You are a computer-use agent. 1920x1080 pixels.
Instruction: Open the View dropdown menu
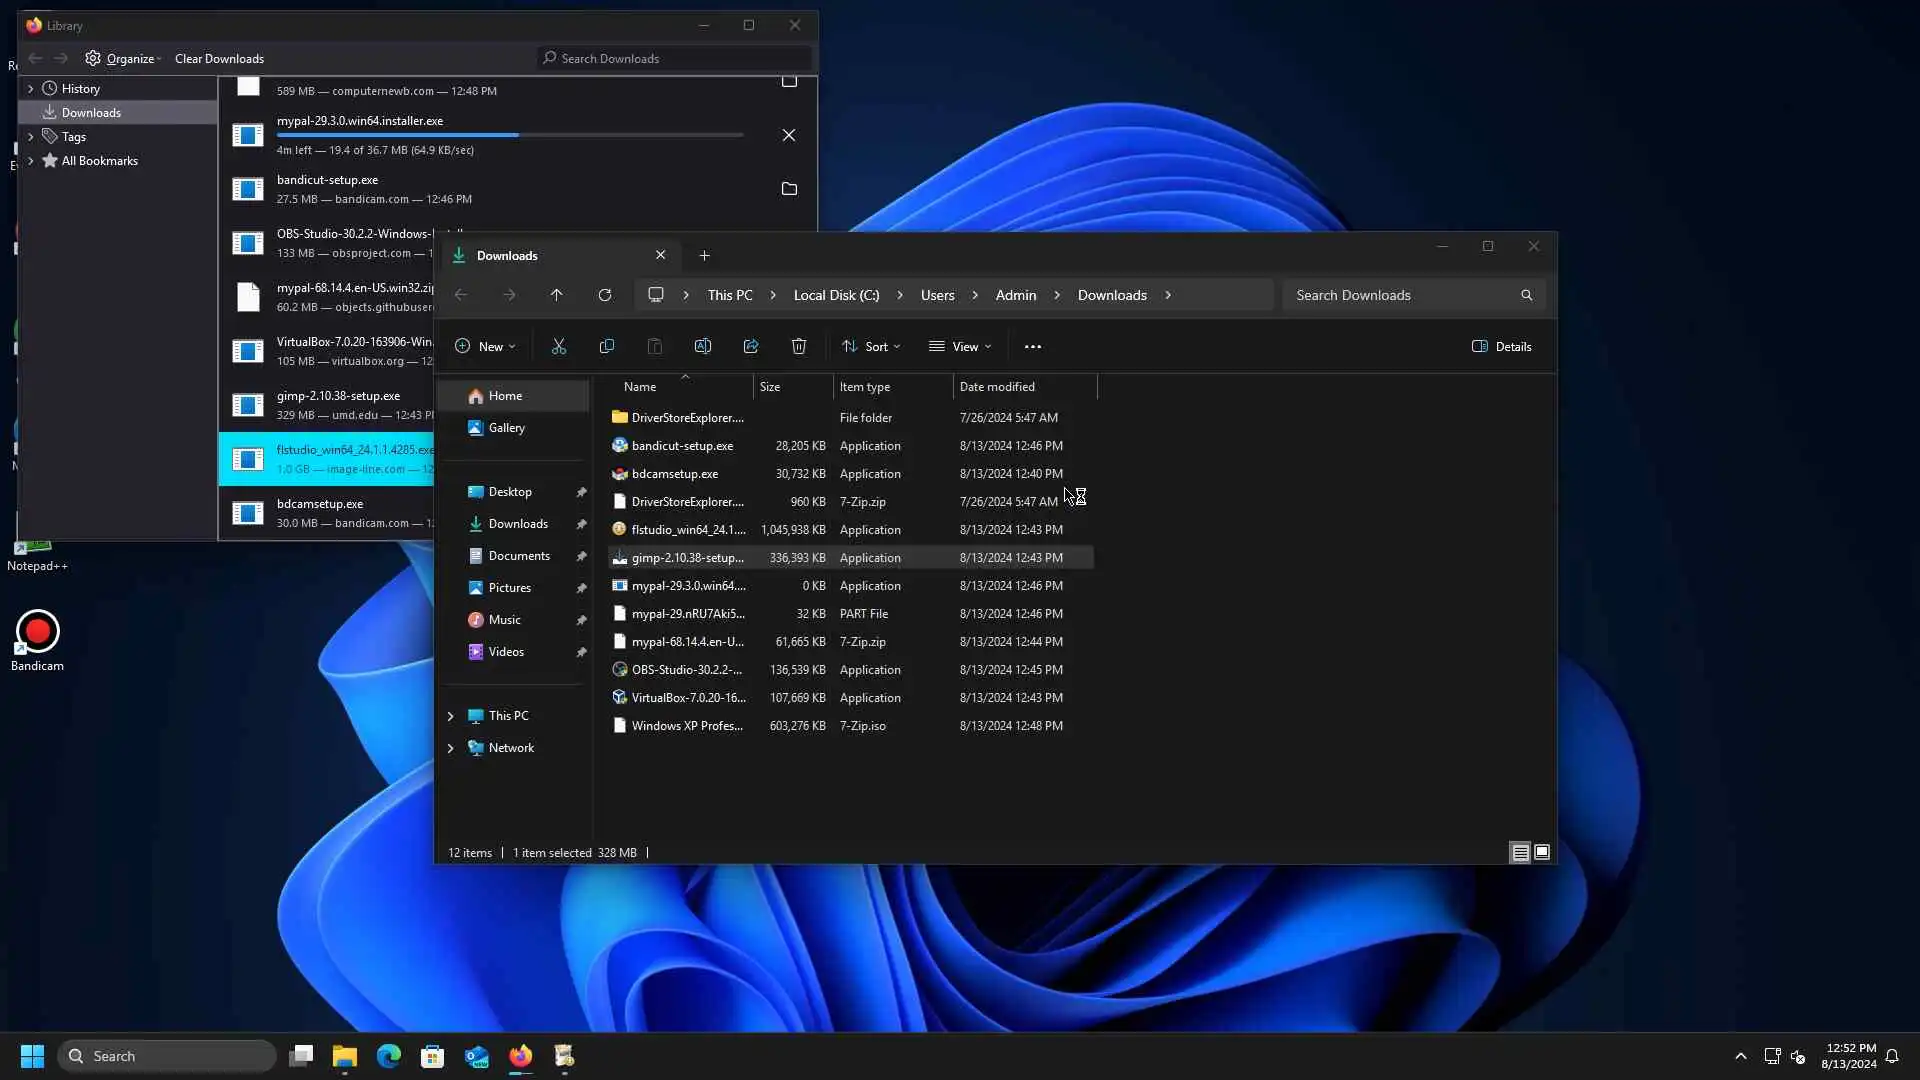coord(960,346)
